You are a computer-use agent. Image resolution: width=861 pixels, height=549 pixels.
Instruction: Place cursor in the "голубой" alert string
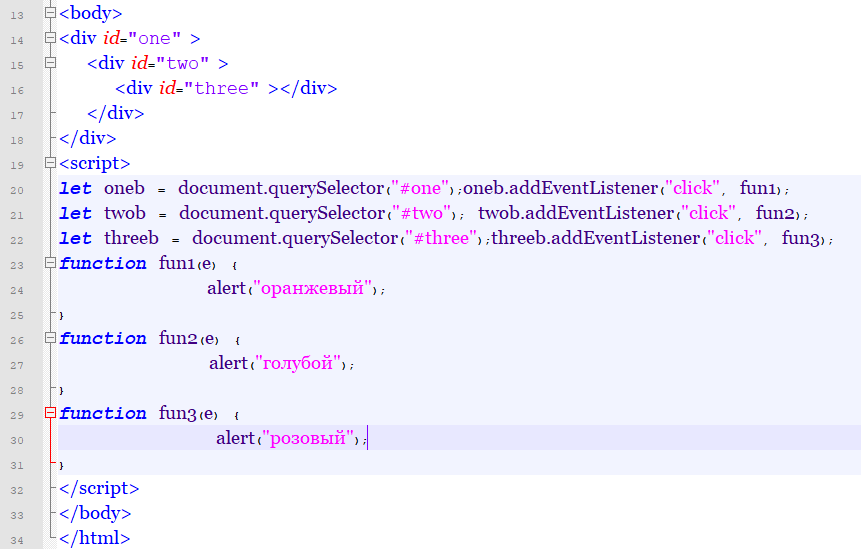tap(301, 364)
